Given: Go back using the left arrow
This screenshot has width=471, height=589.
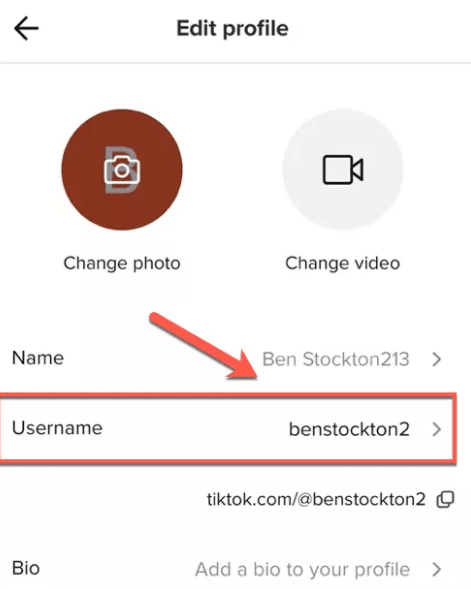Looking at the screenshot, I should (x=26, y=28).
